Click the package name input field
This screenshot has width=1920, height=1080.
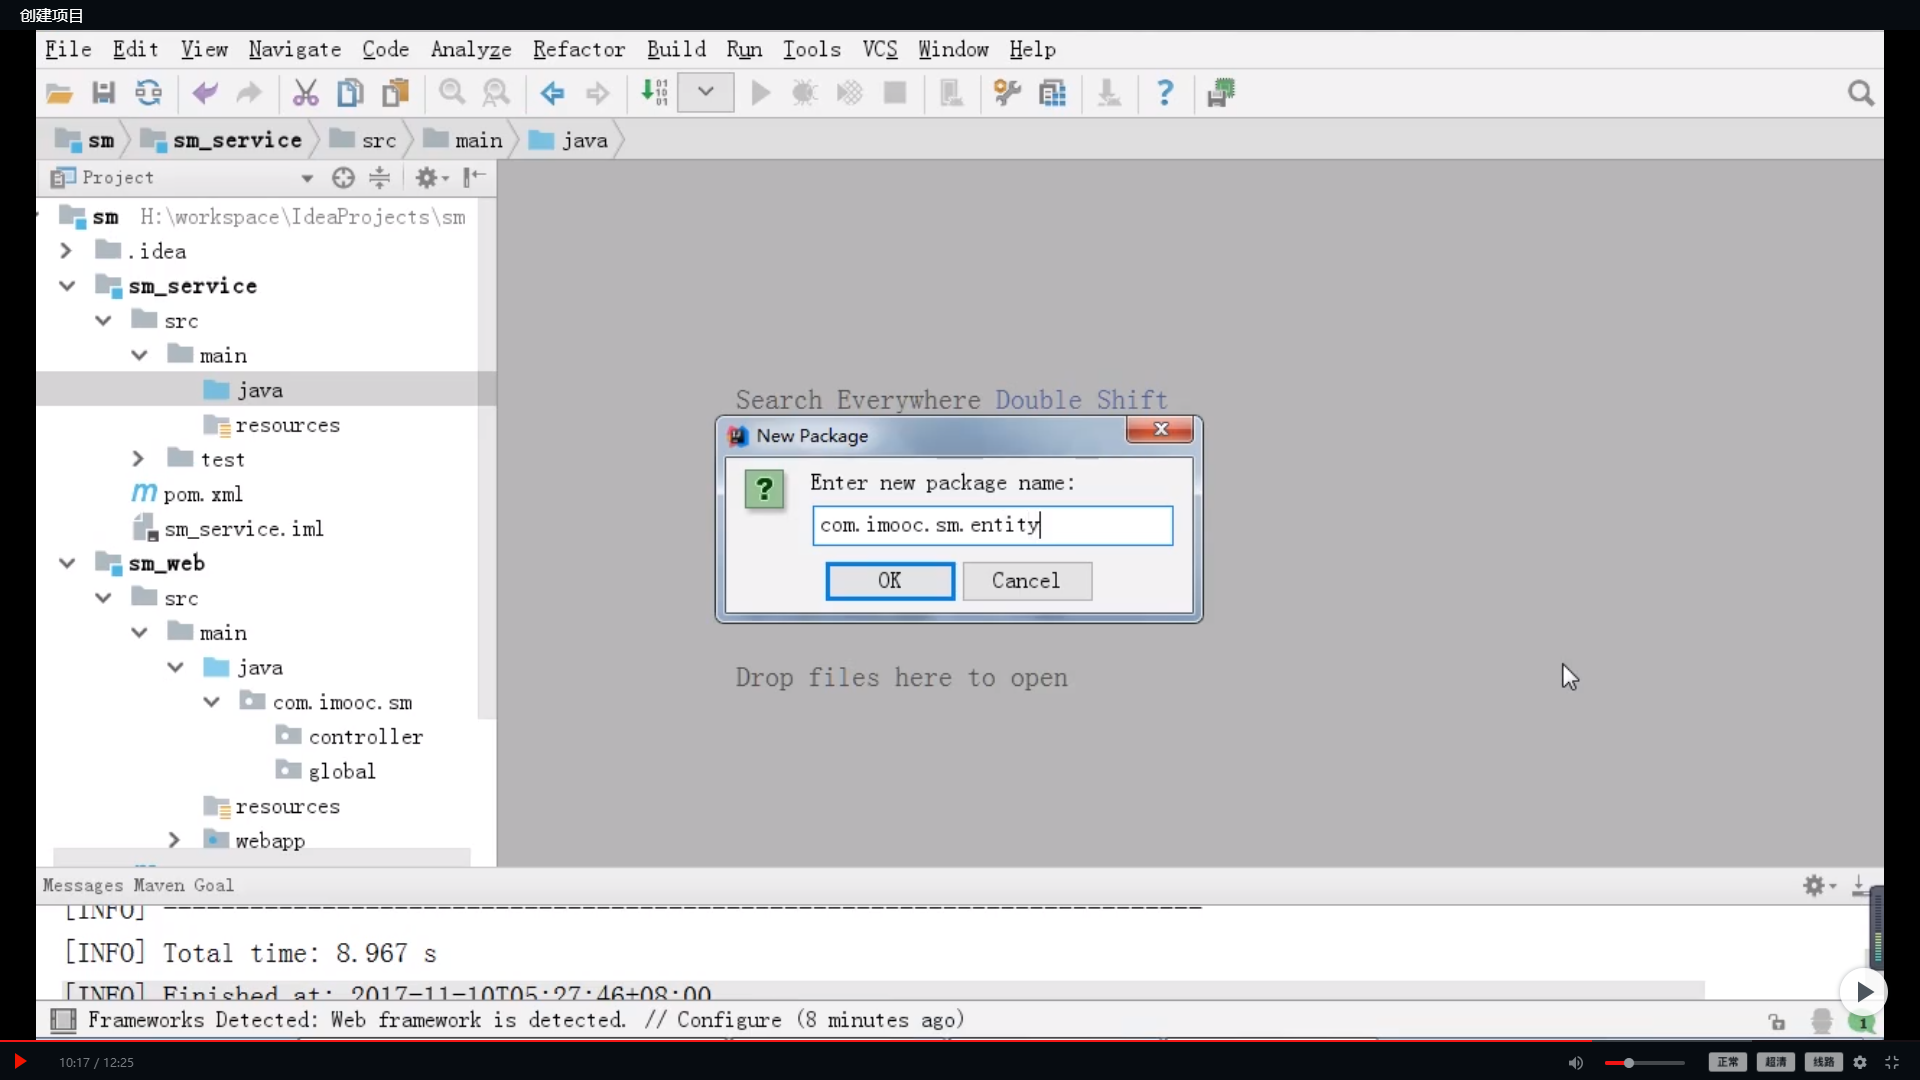tap(992, 525)
